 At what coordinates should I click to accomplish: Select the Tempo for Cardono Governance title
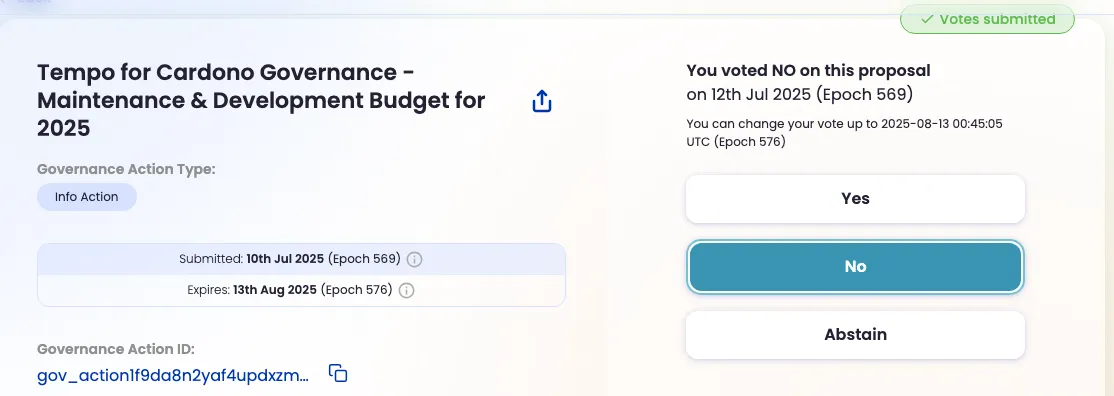point(261,100)
